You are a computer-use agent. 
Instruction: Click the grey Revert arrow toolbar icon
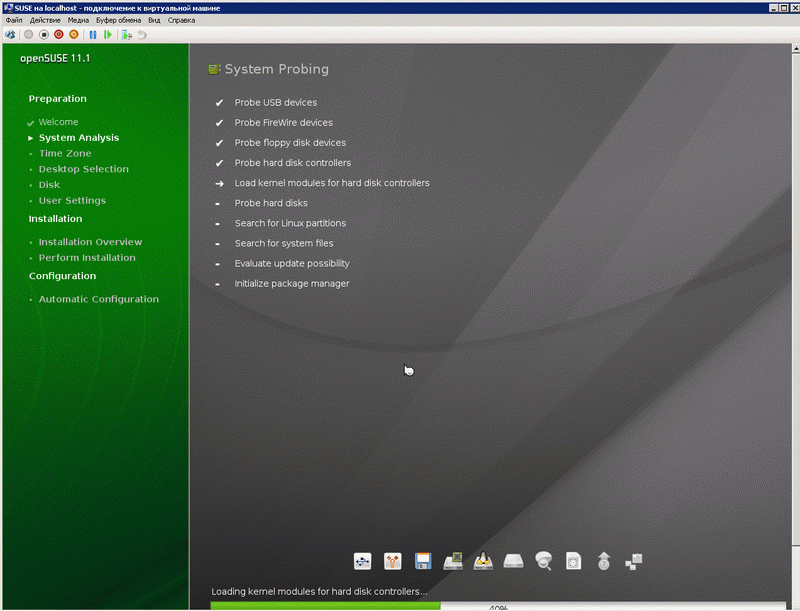tap(142, 34)
